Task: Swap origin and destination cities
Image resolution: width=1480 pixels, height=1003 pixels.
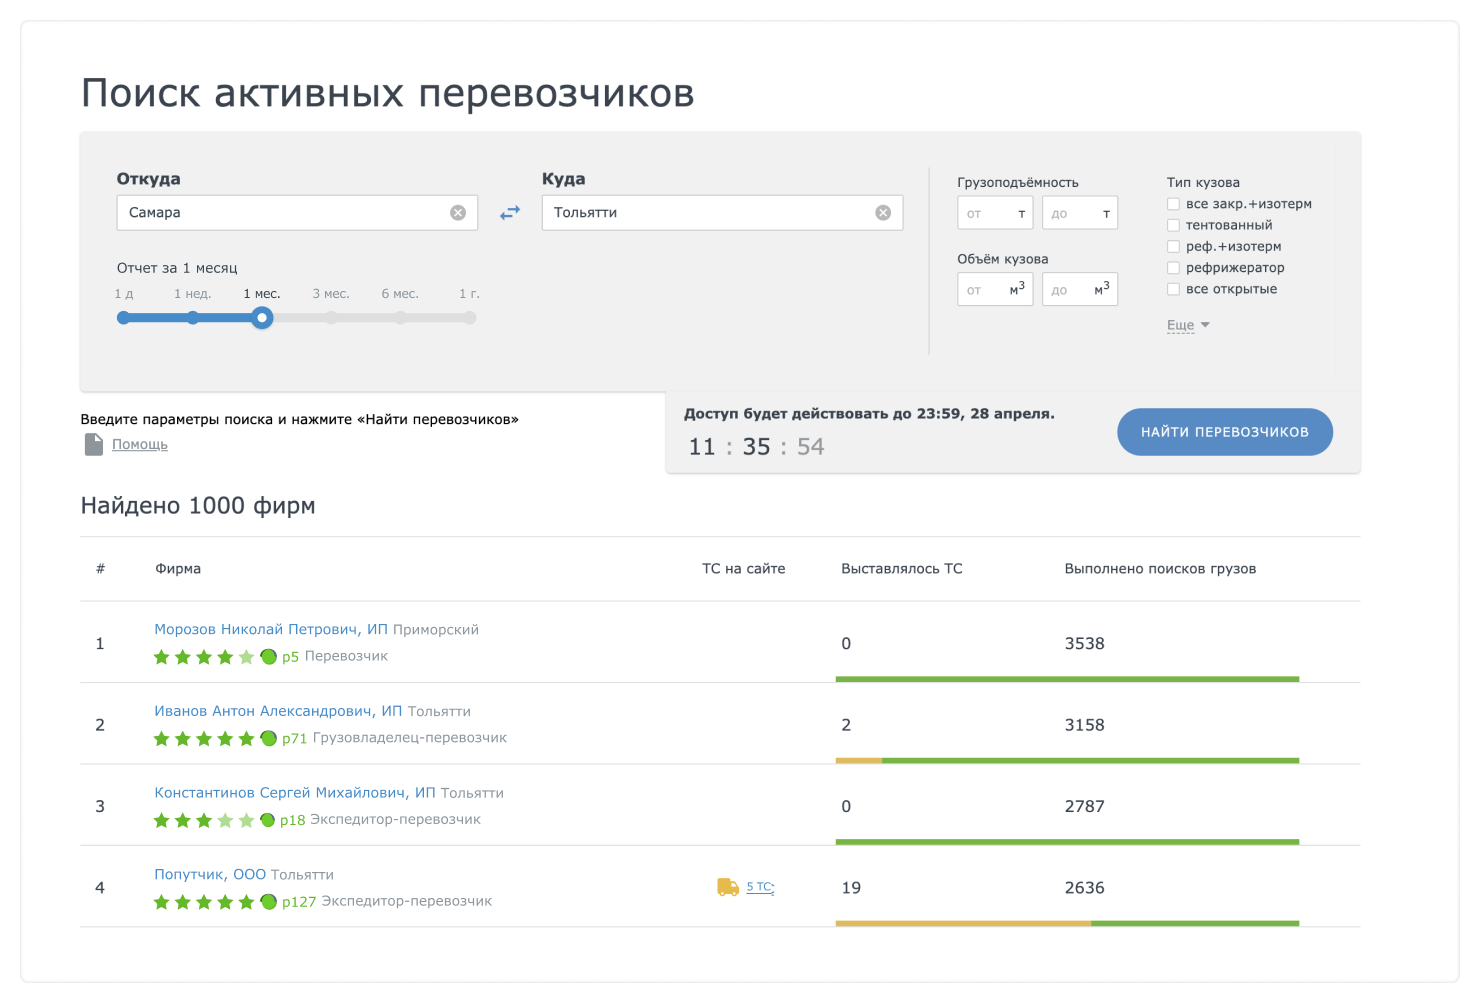Action: [x=510, y=213]
